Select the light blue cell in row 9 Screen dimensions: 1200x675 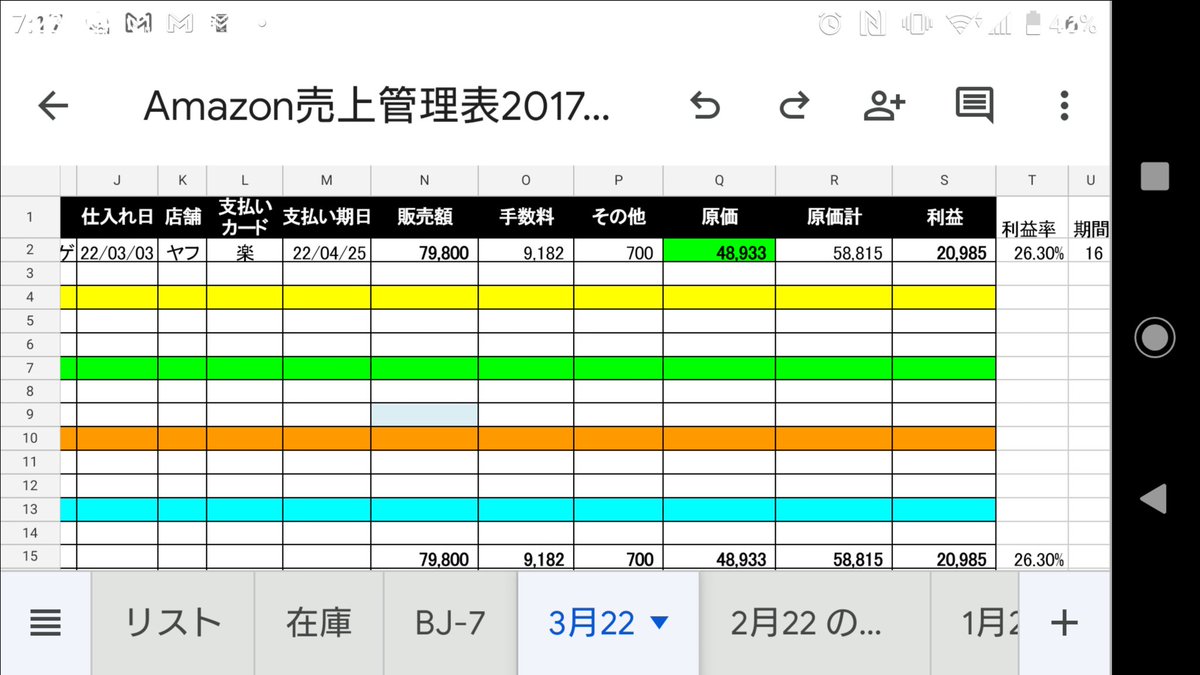click(424, 414)
